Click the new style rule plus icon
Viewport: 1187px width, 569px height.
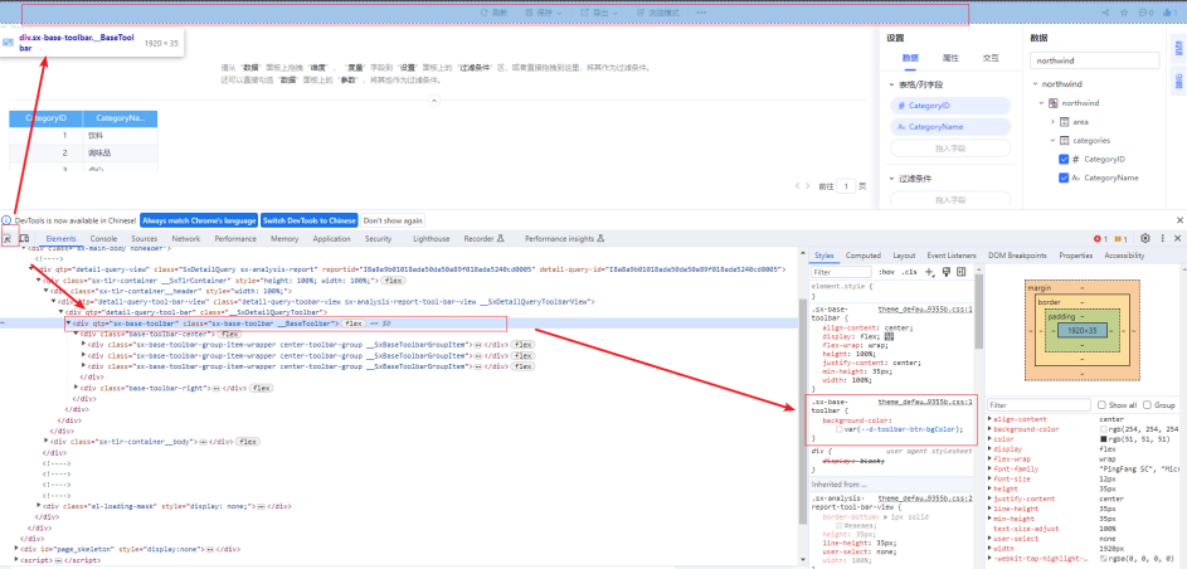pyautogui.click(x=930, y=272)
